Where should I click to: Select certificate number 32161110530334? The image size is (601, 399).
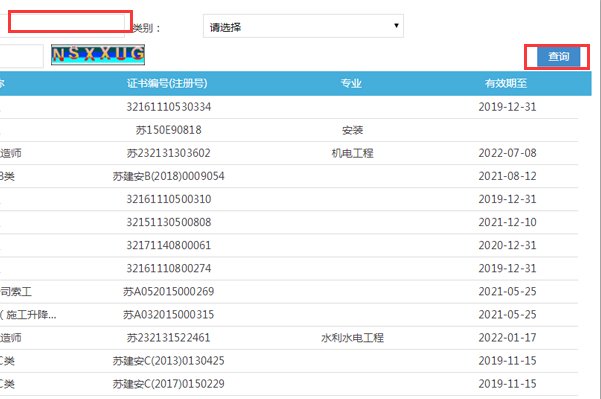click(169, 107)
